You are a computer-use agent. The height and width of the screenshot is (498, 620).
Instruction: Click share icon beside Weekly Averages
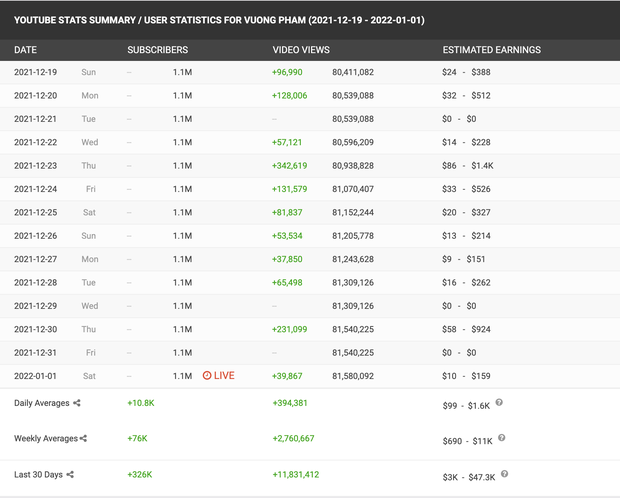coord(83,438)
